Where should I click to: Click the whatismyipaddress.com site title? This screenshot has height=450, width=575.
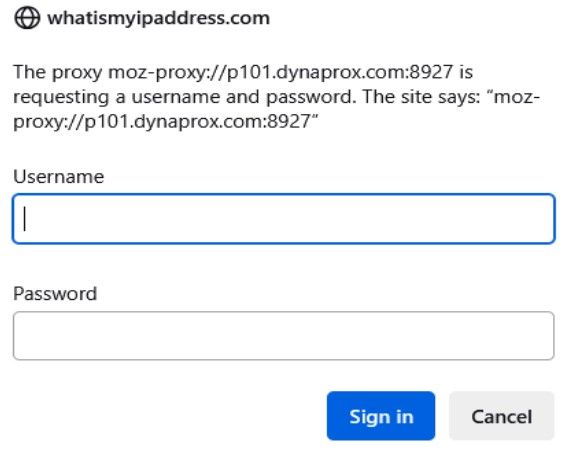(x=158, y=18)
